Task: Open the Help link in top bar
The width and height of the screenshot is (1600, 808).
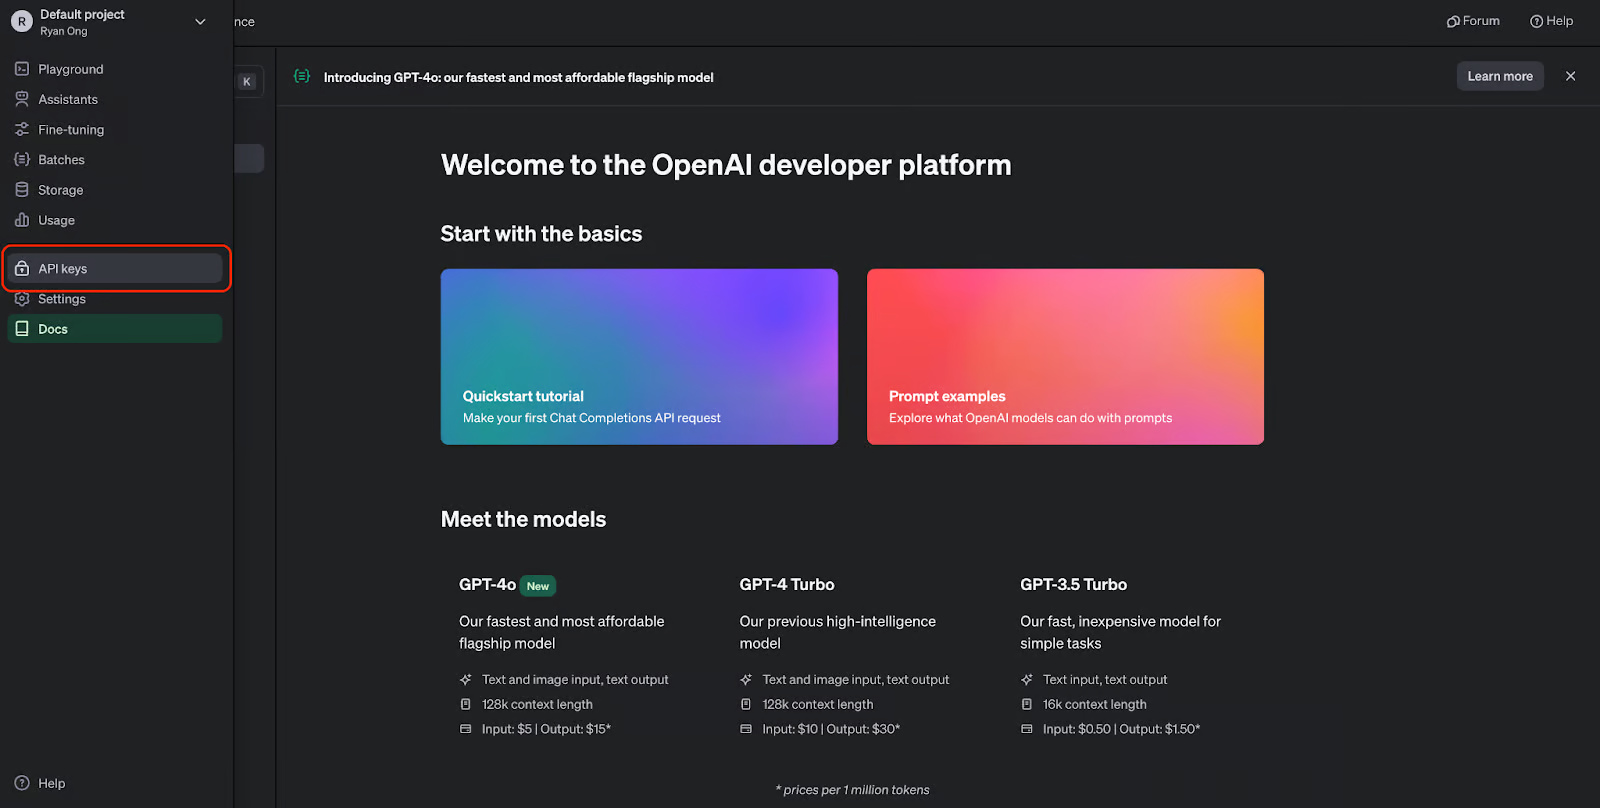Action: click(x=1551, y=21)
